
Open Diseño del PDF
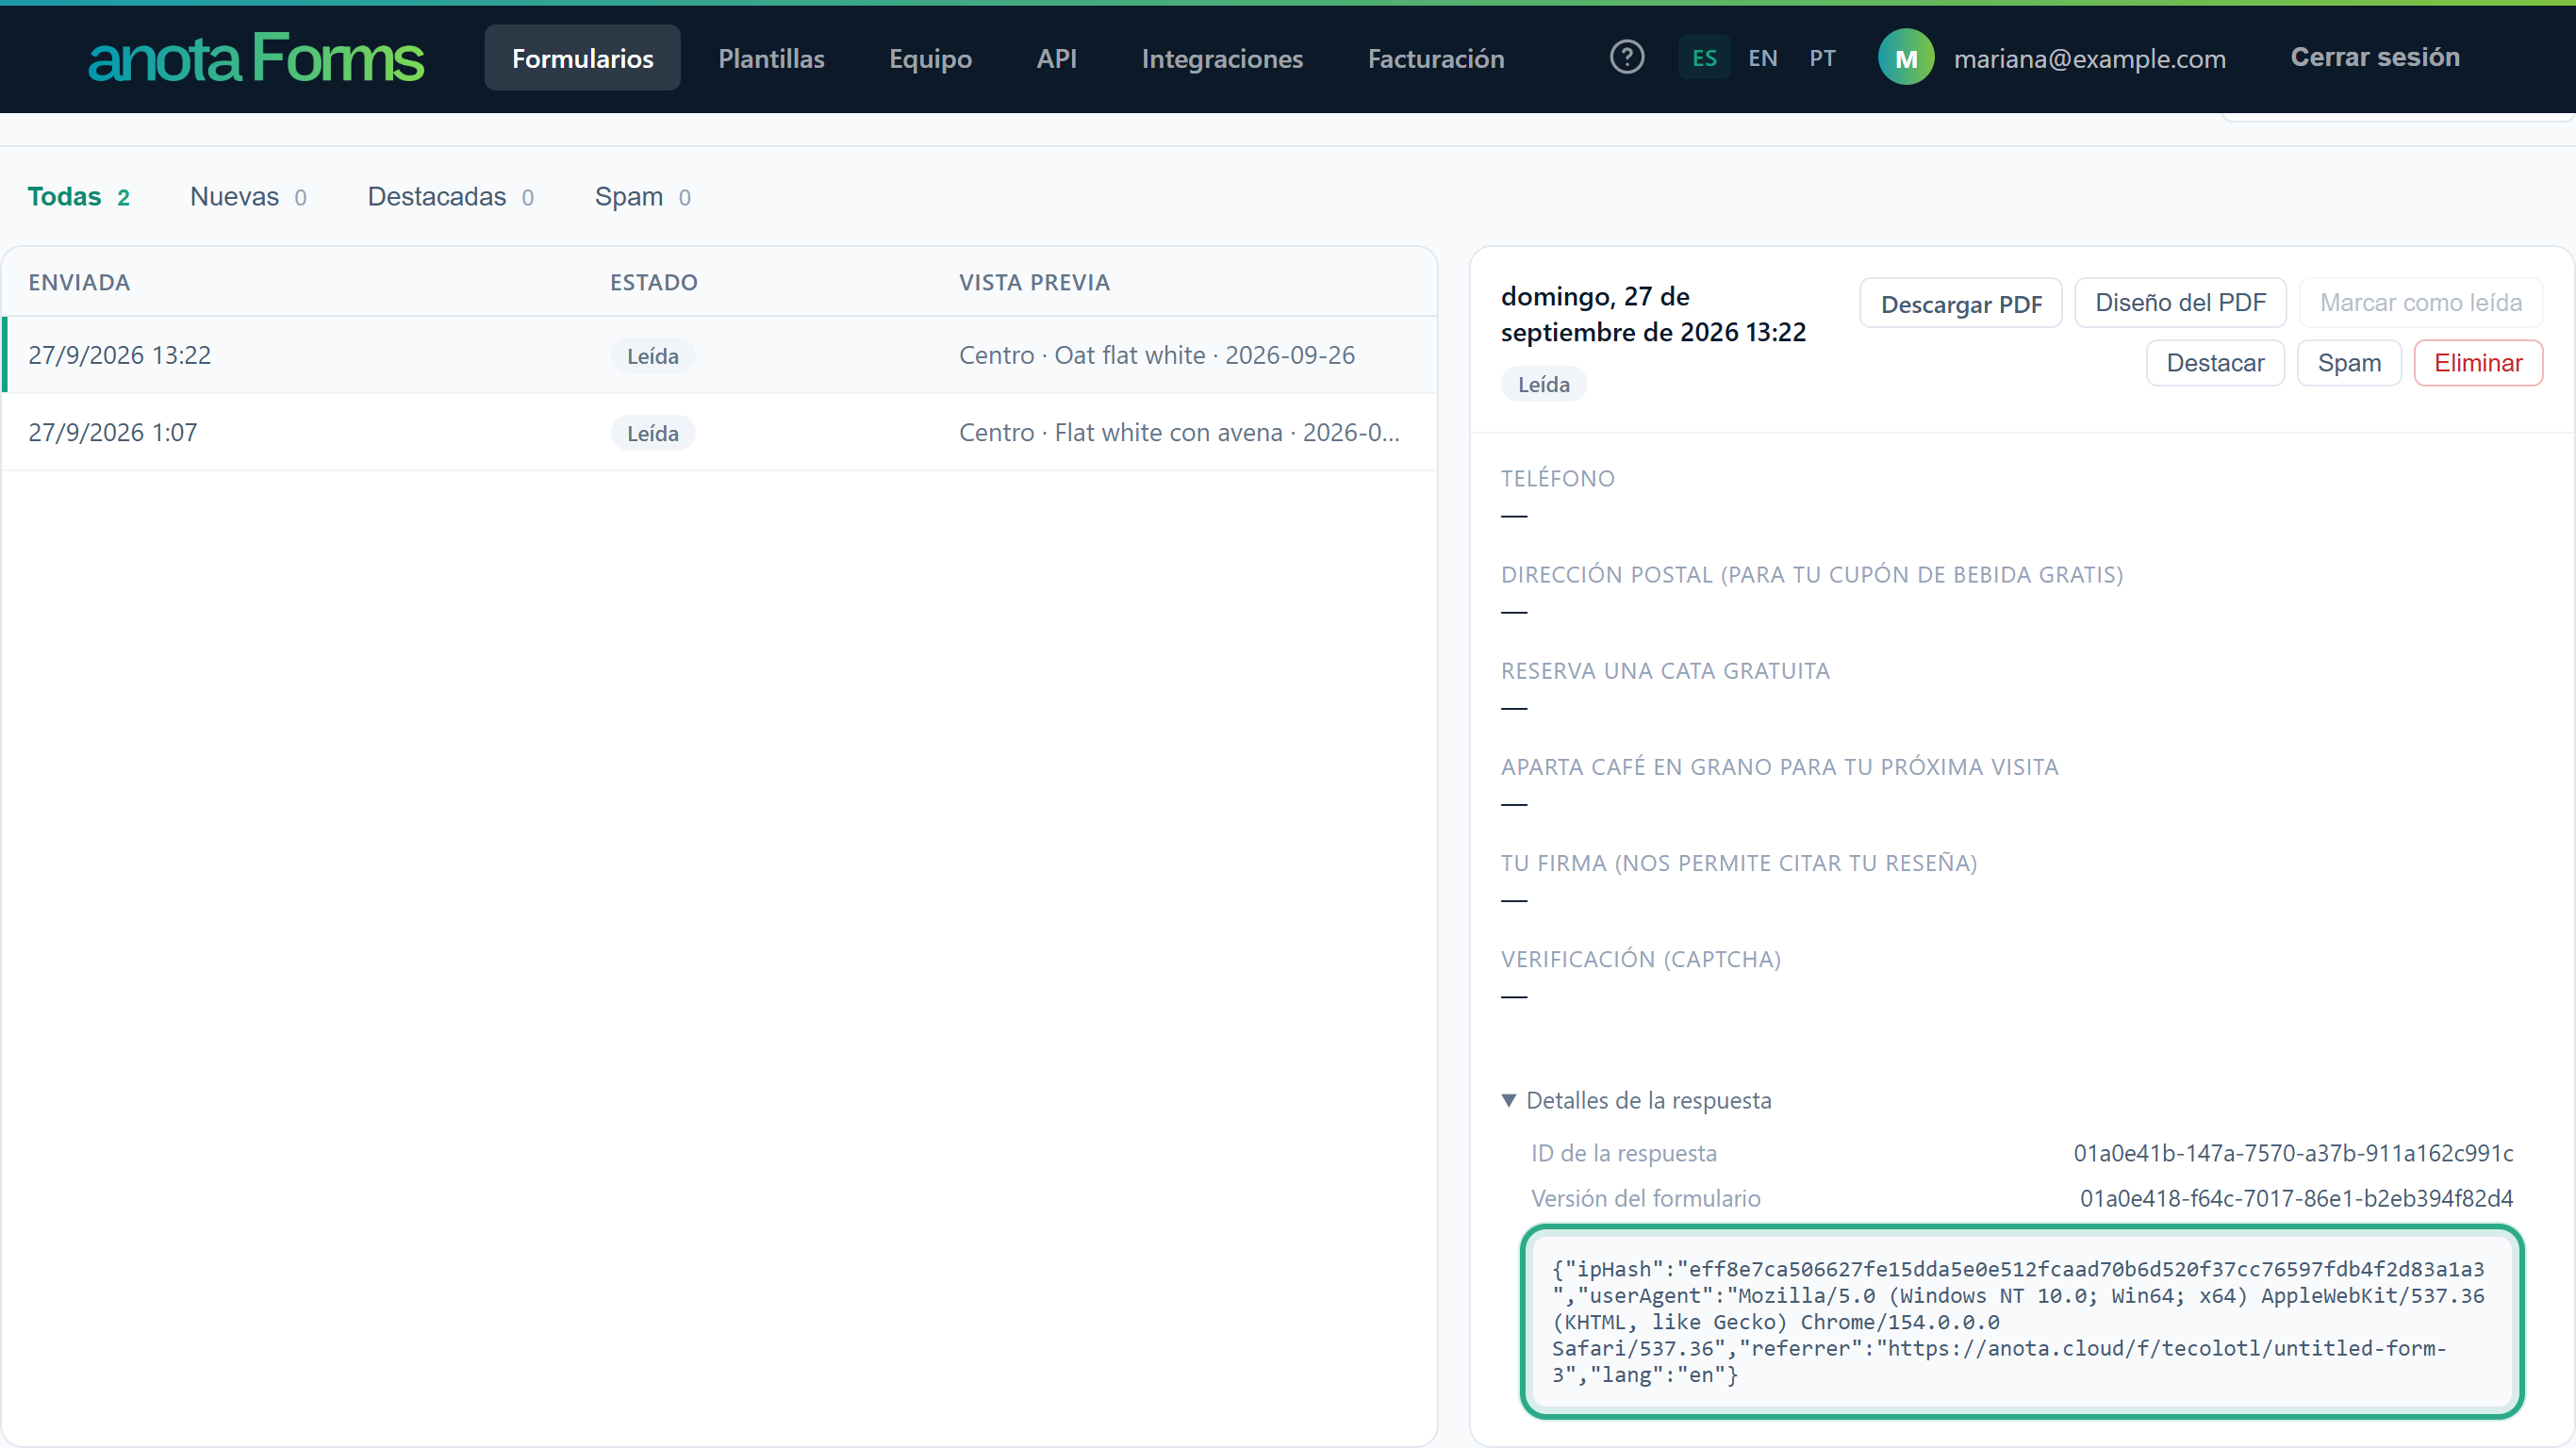(x=2180, y=303)
